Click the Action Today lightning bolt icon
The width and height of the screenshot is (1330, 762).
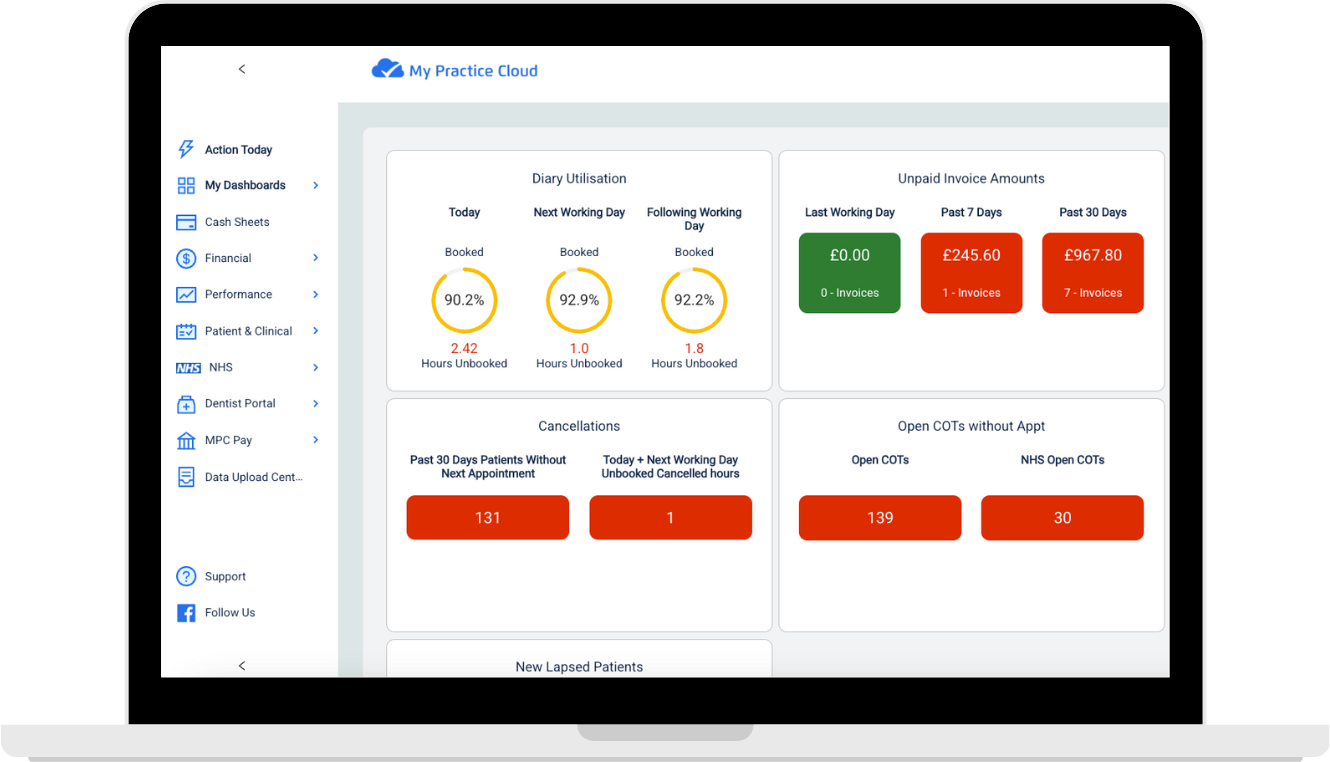tap(185, 150)
